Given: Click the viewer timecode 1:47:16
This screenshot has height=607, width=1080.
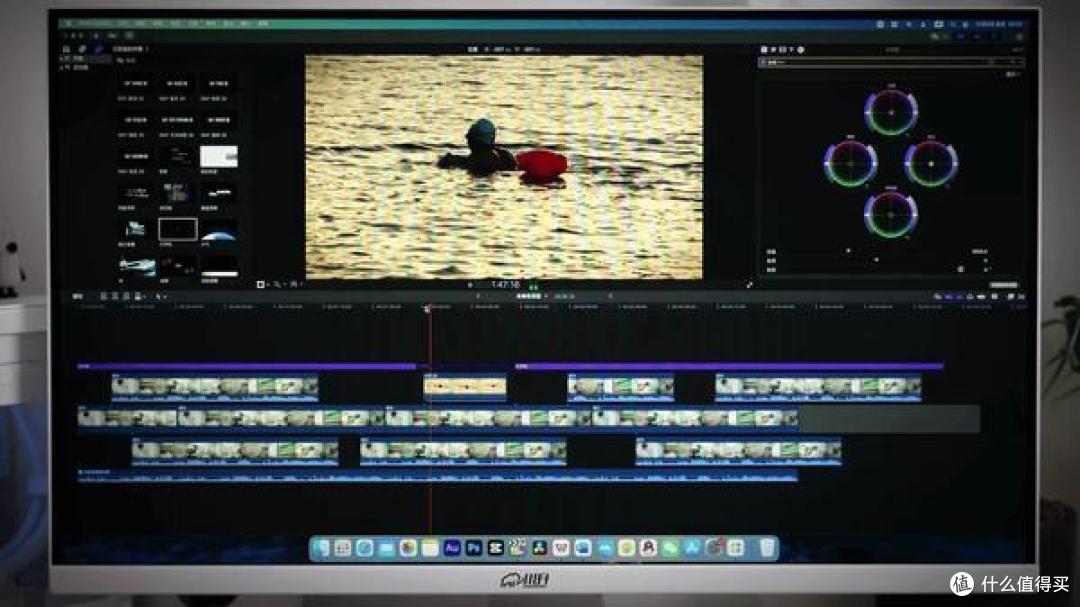Looking at the screenshot, I should 505,285.
